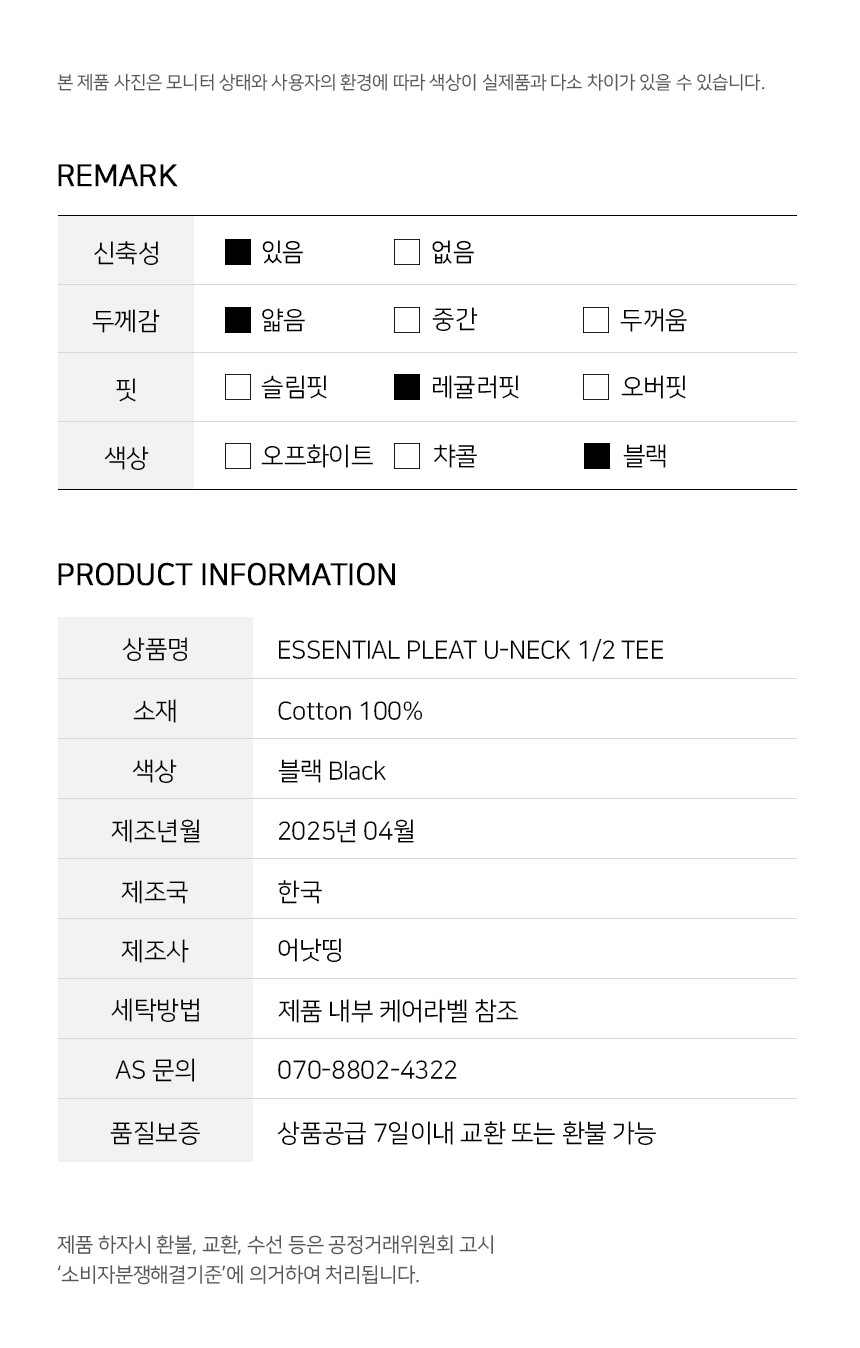Select the 얇음 thickness checkbox
The width and height of the screenshot is (860, 1348).
tap(238, 320)
